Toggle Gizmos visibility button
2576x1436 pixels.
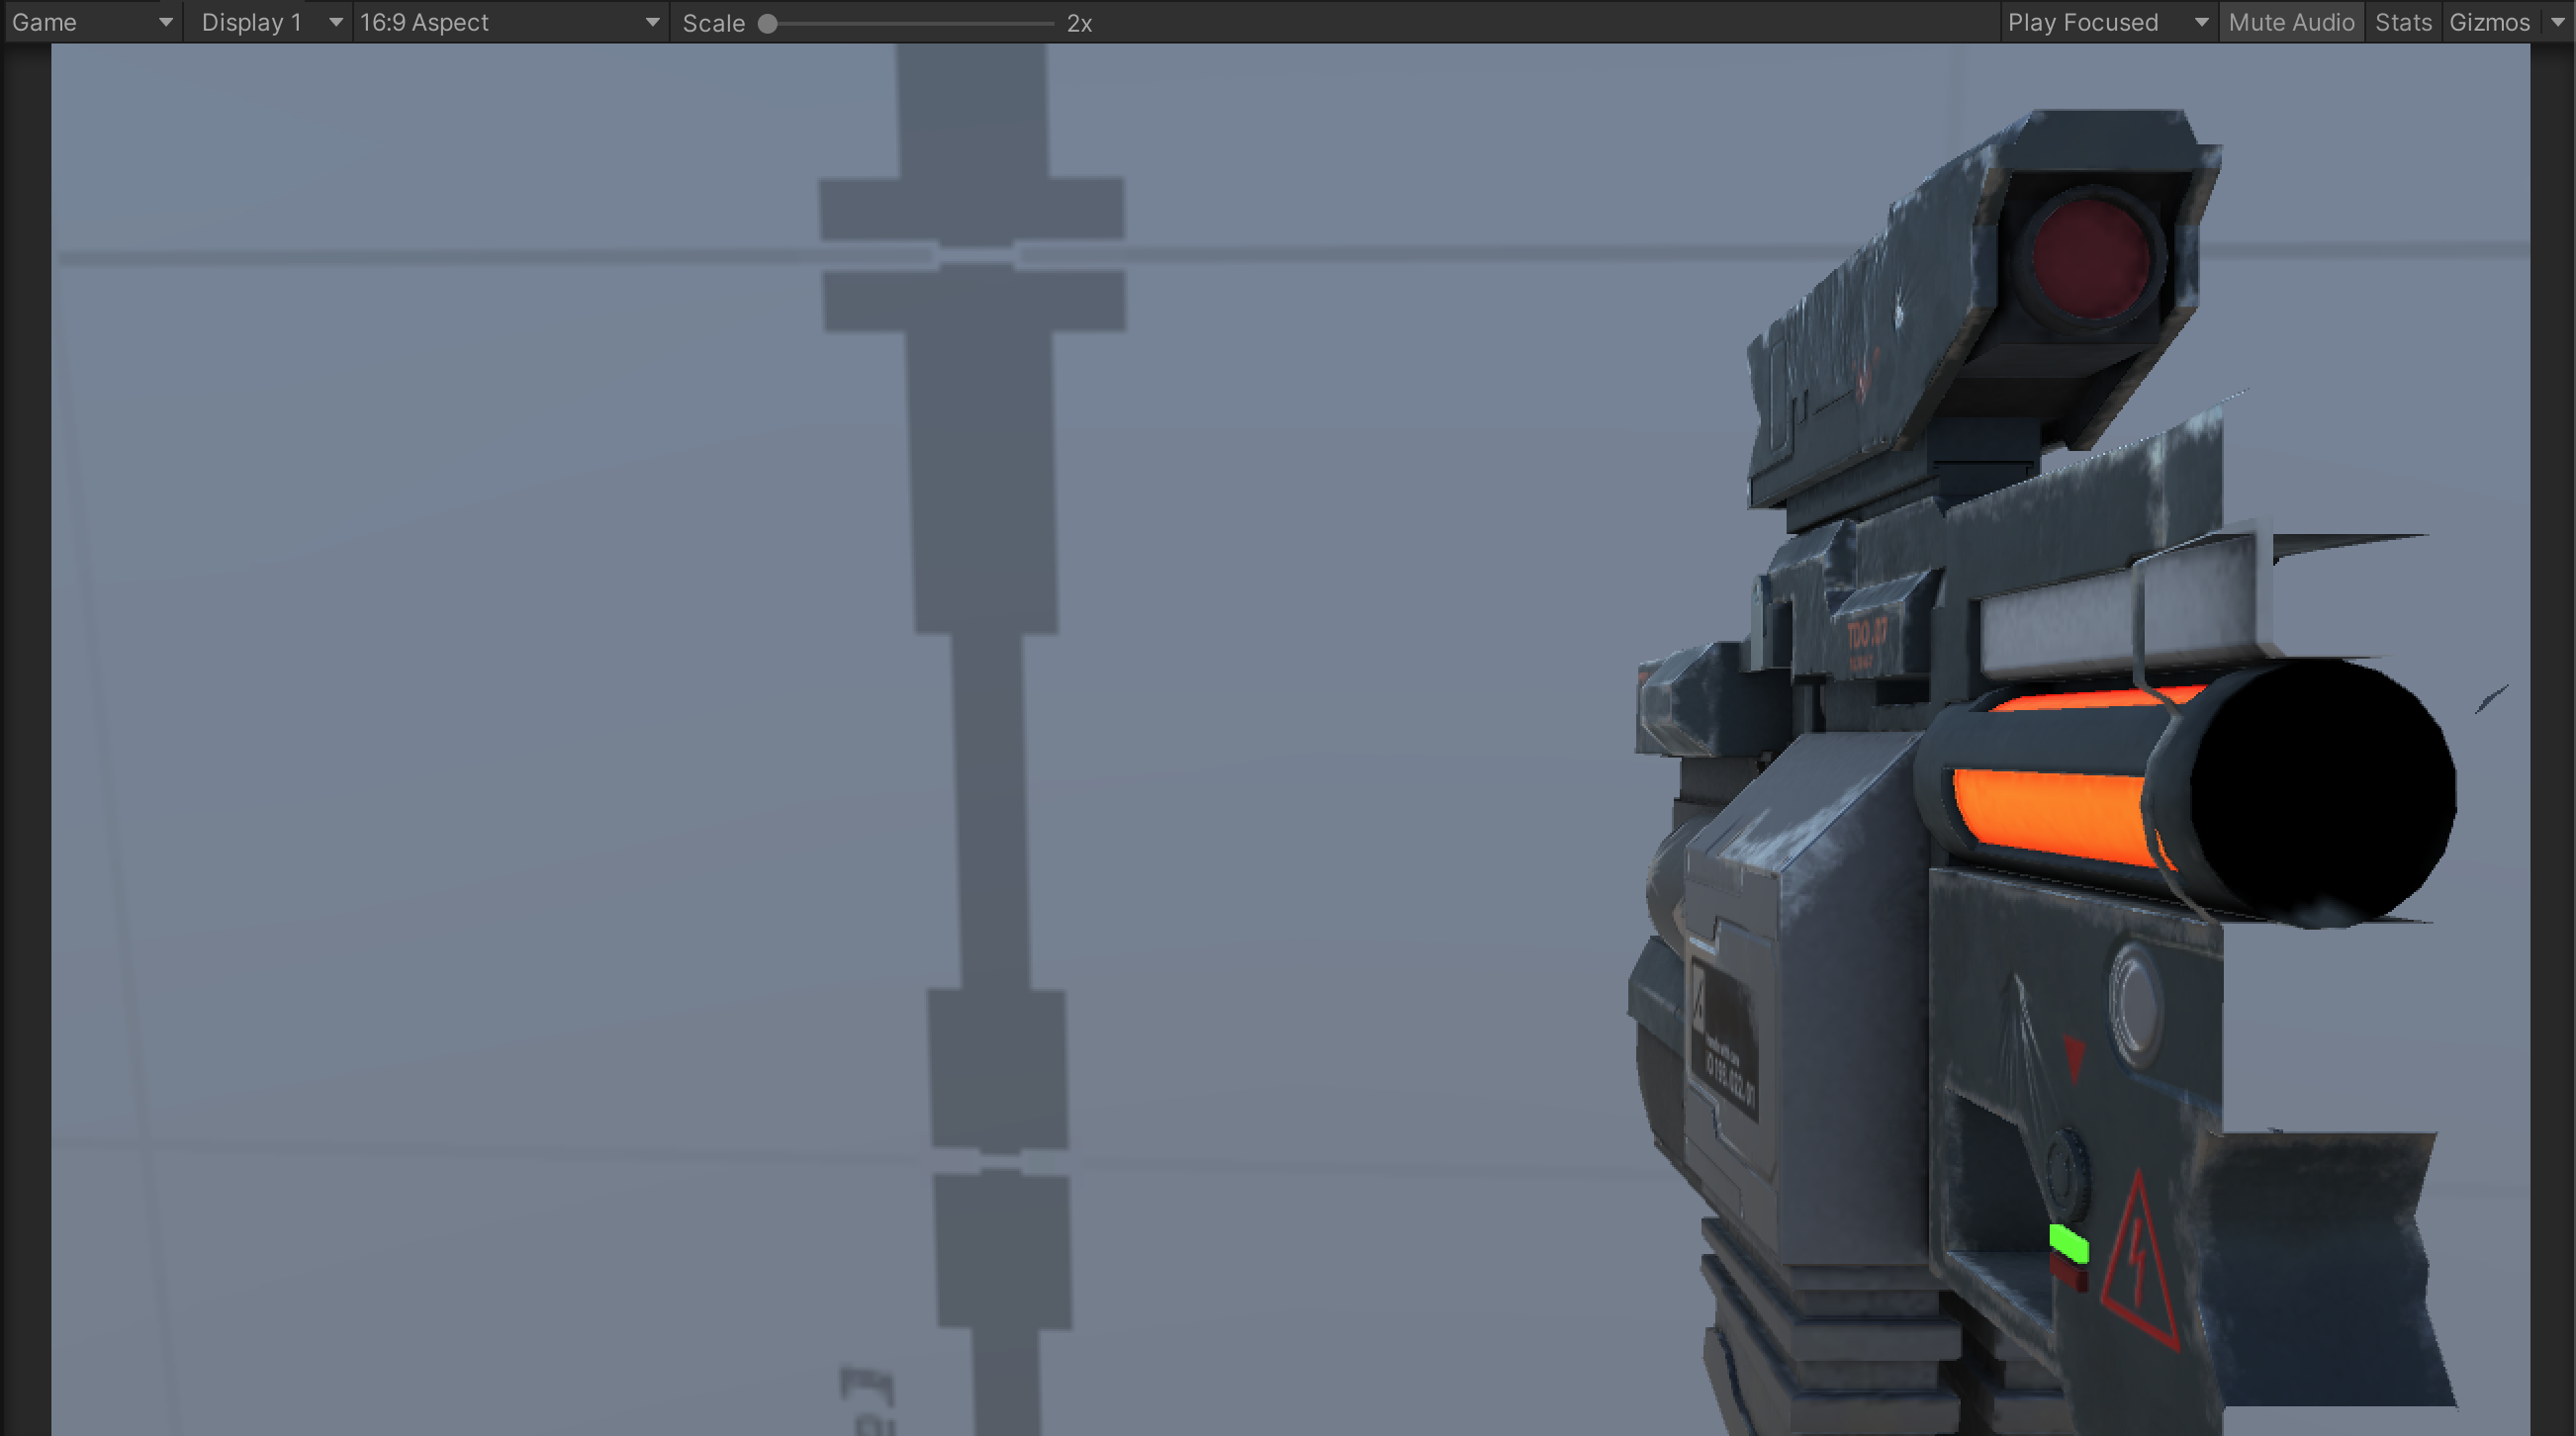tap(2489, 22)
